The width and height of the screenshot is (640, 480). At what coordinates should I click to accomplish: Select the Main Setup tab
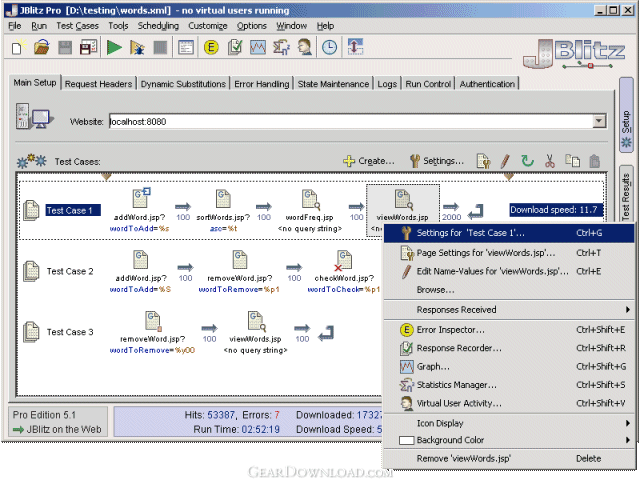point(35,82)
